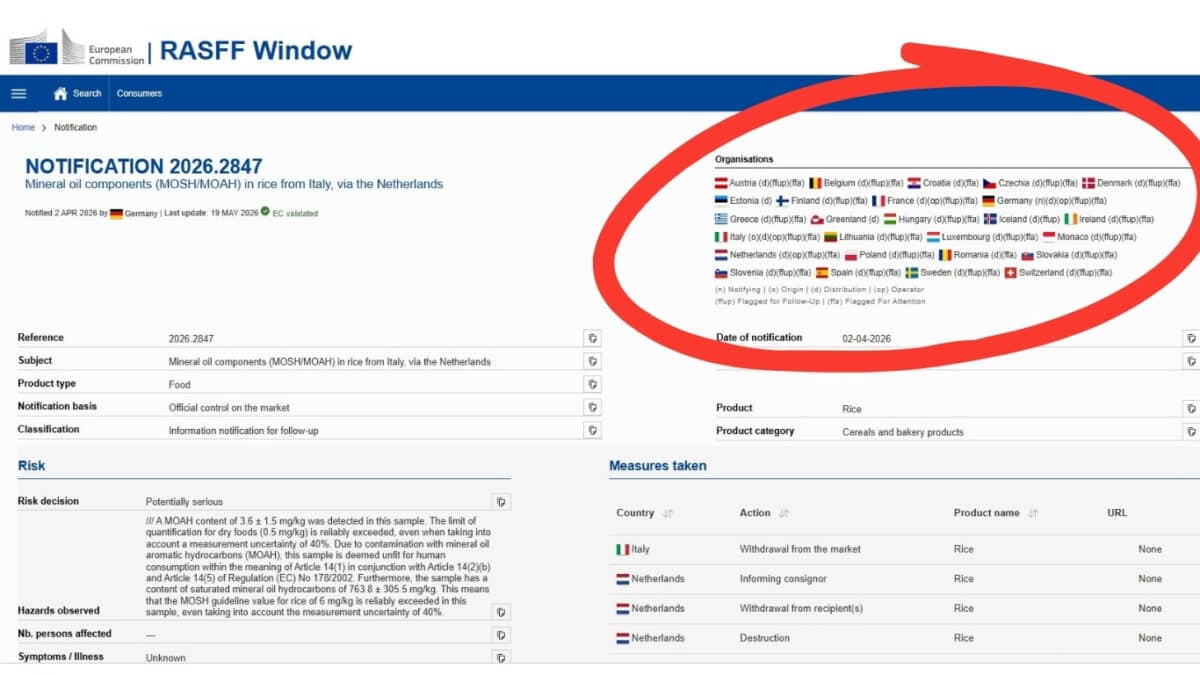Screen dimensions: 1200x675
Task: Click the Austria flag in Organisations
Action: pyautogui.click(x=720, y=183)
